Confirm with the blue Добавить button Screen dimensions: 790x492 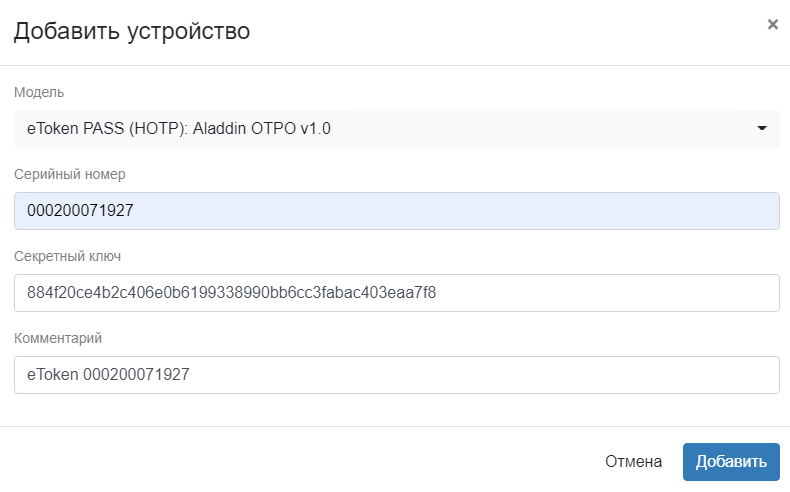(x=731, y=461)
